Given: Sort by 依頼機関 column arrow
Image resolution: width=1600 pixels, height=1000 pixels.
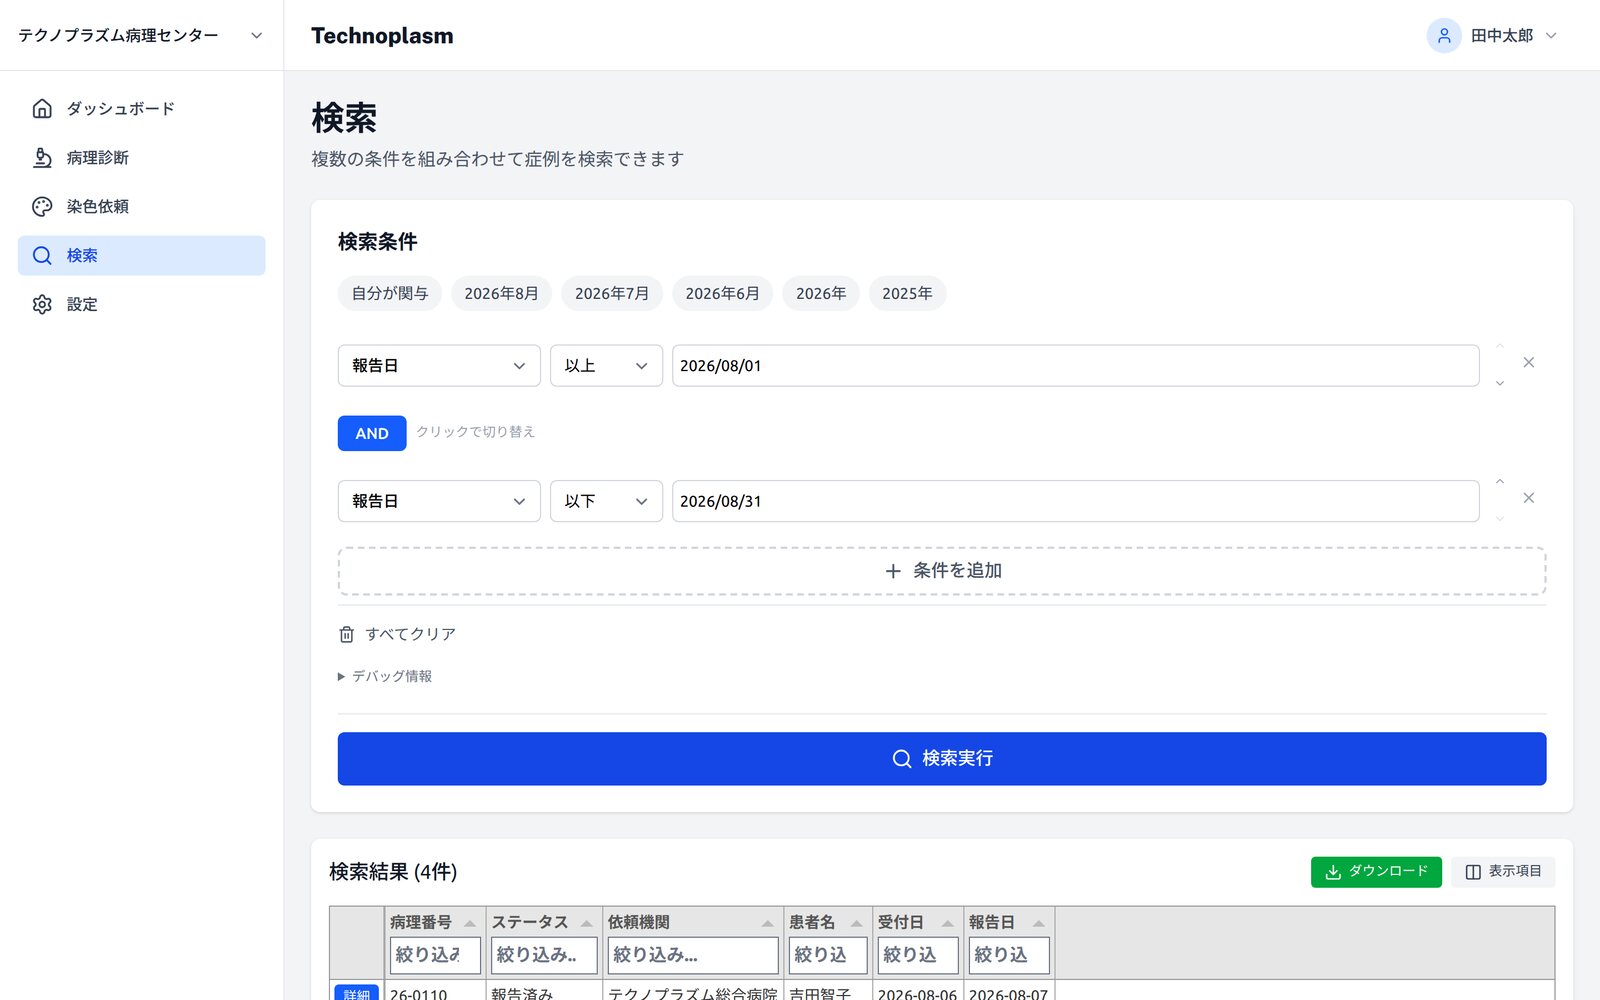Looking at the screenshot, I should coord(767,923).
